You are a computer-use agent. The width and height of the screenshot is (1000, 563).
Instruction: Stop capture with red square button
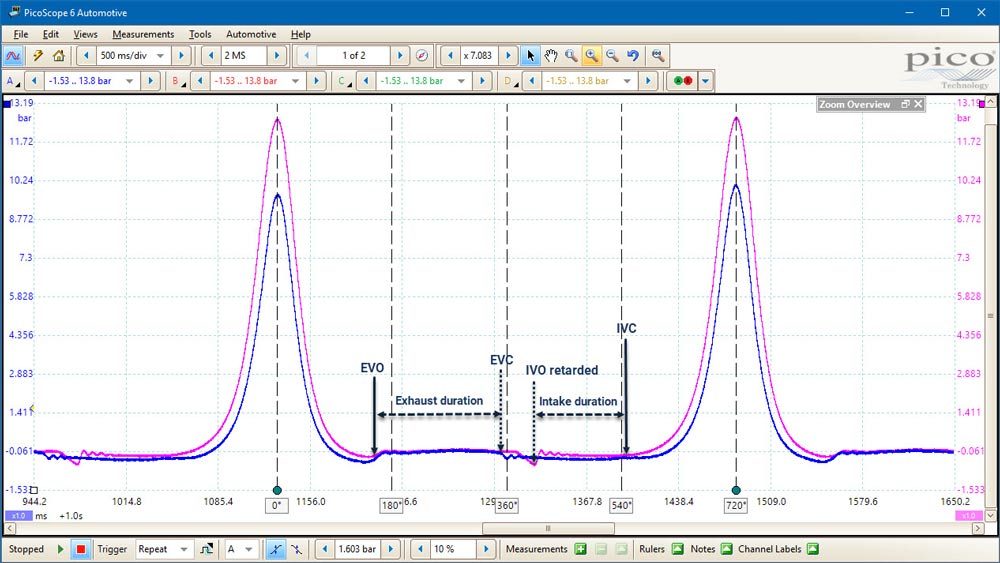[80, 549]
